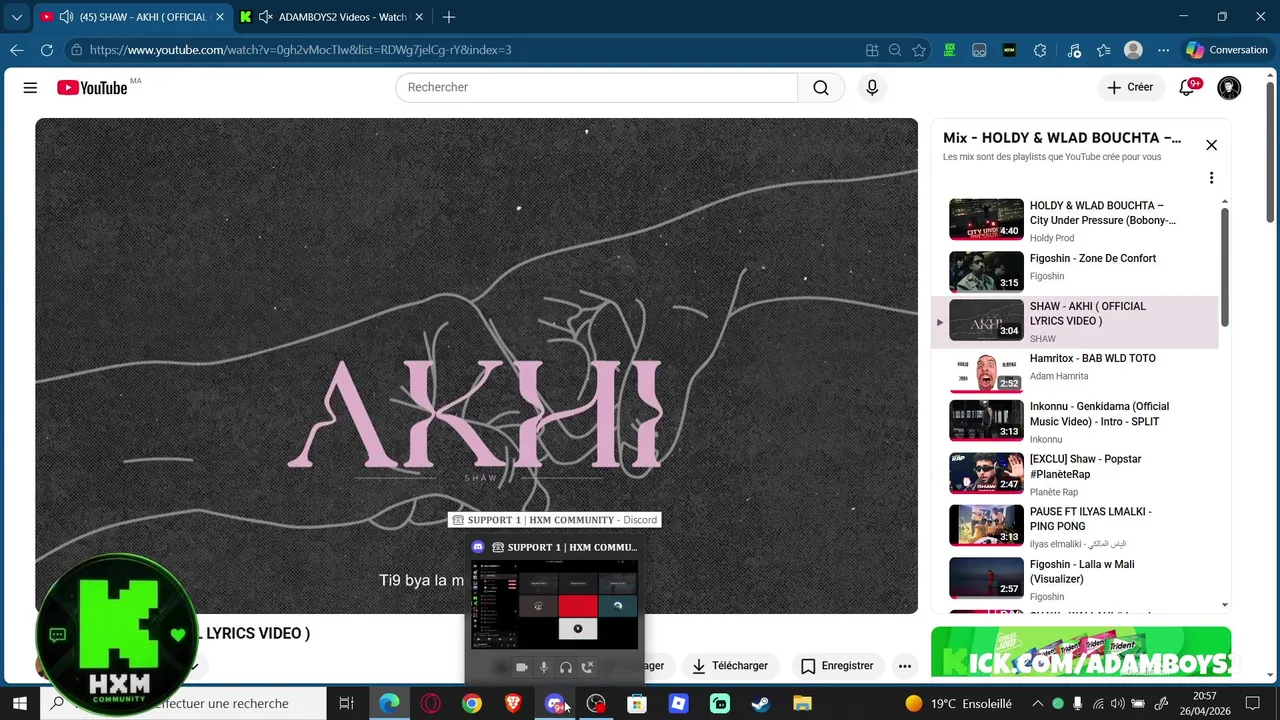This screenshot has width=1280, height=720.
Task: Open Opera GX from taskbar
Action: click(x=430, y=703)
